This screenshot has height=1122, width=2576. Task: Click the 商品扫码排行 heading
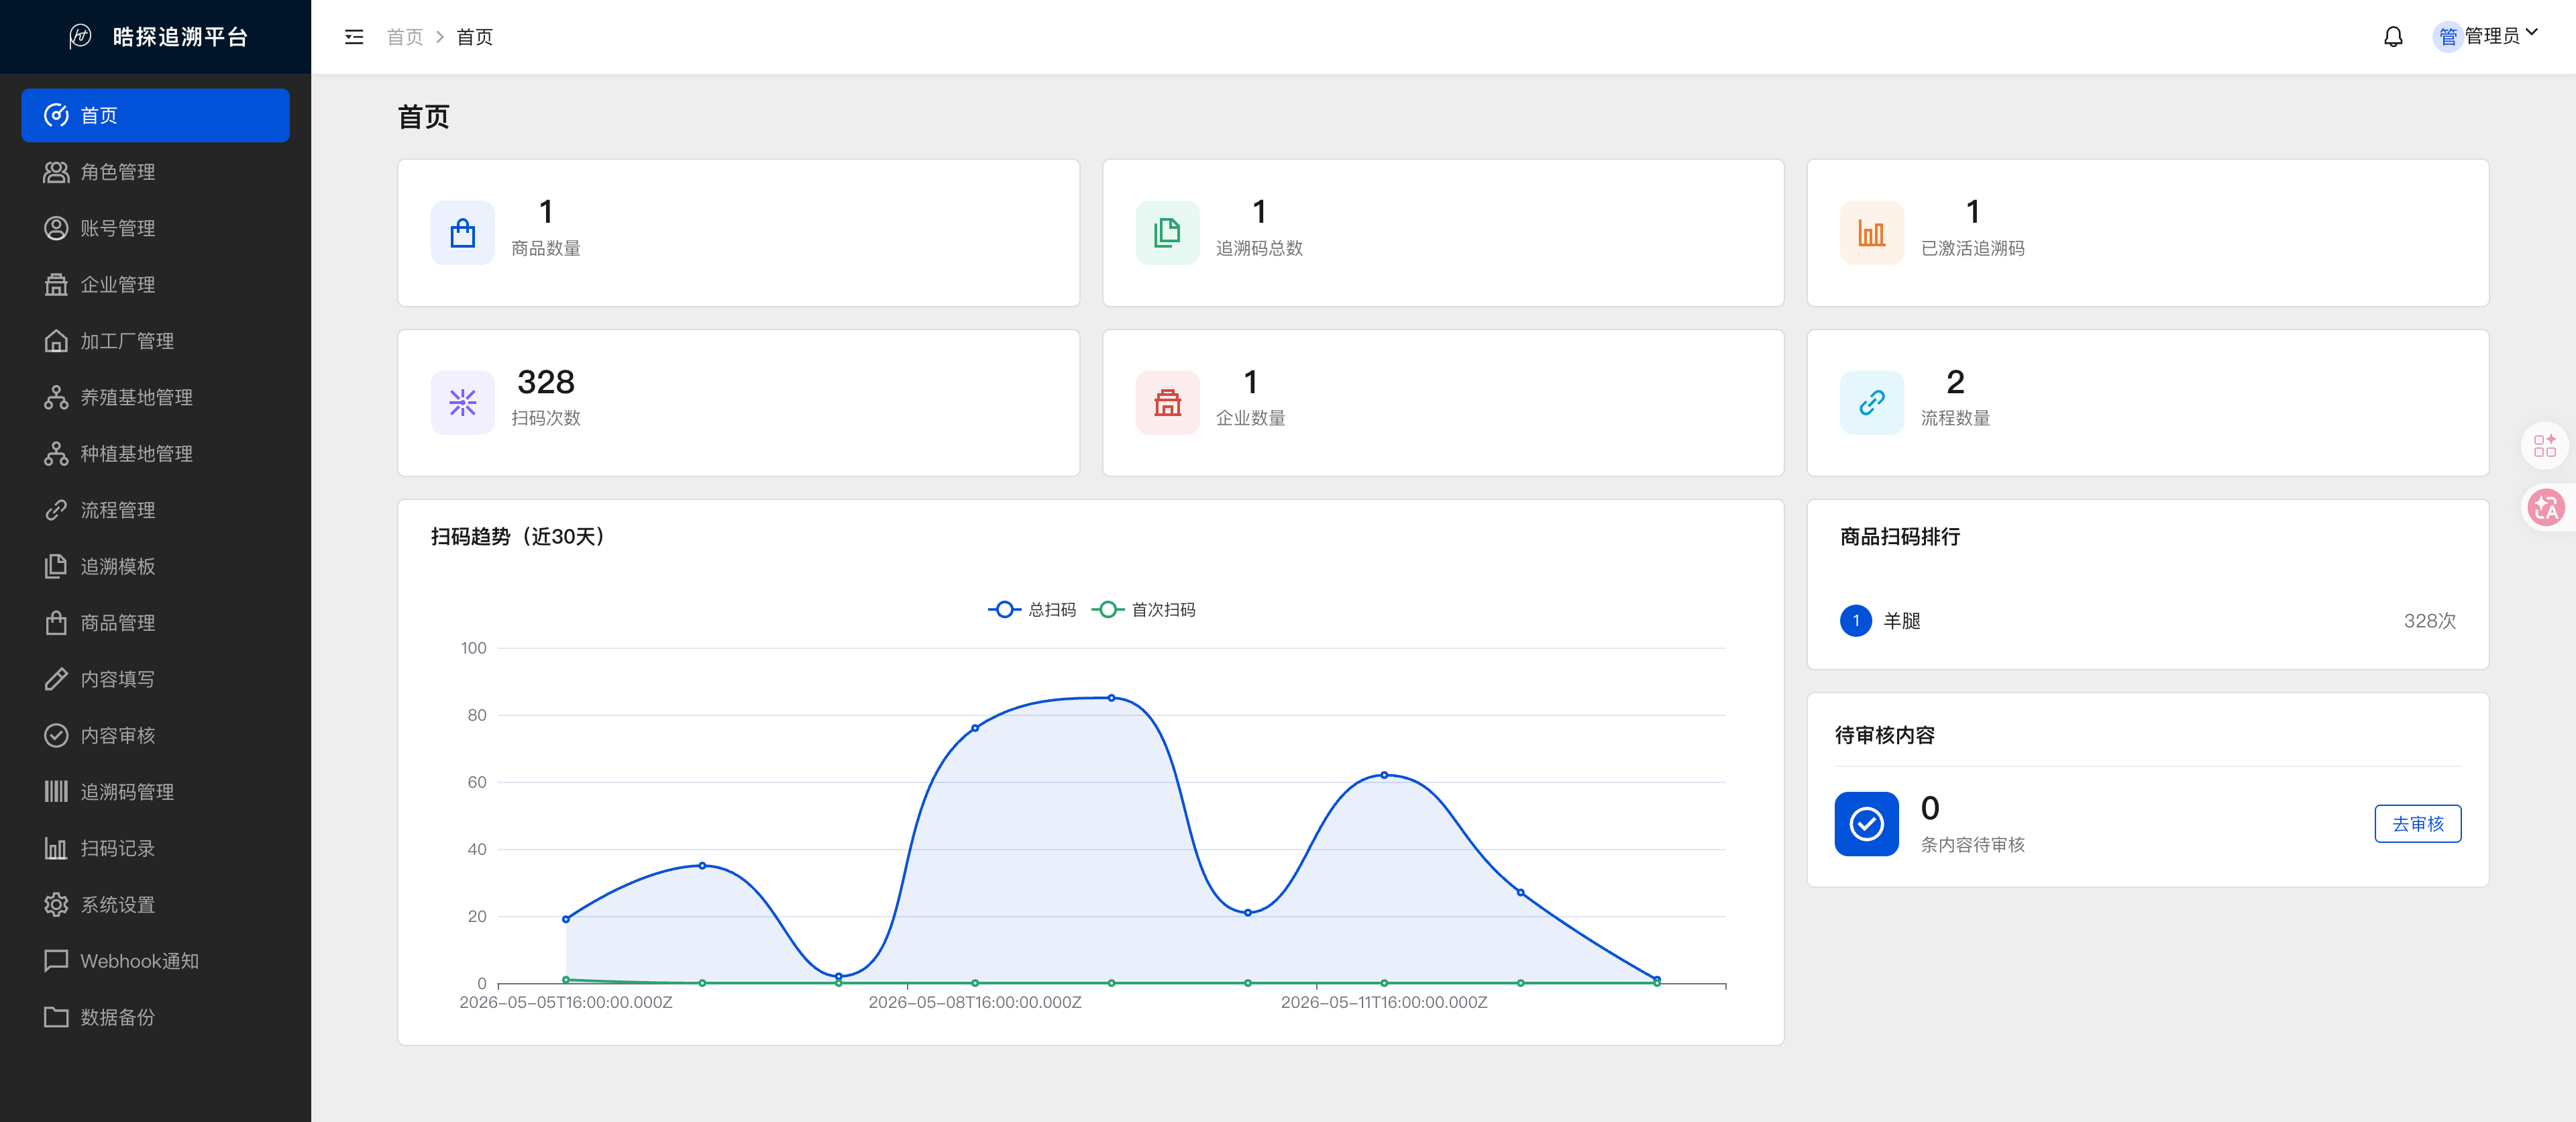pyautogui.click(x=1900, y=537)
